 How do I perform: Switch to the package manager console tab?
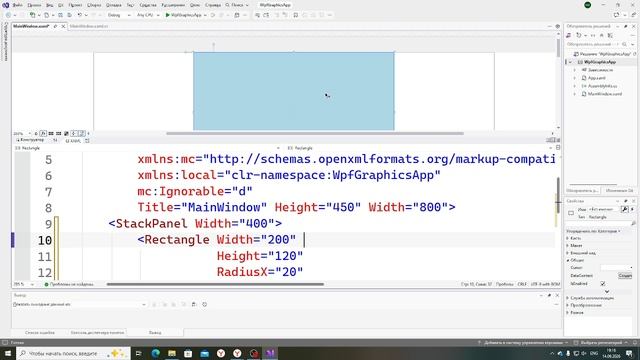tap(97, 333)
